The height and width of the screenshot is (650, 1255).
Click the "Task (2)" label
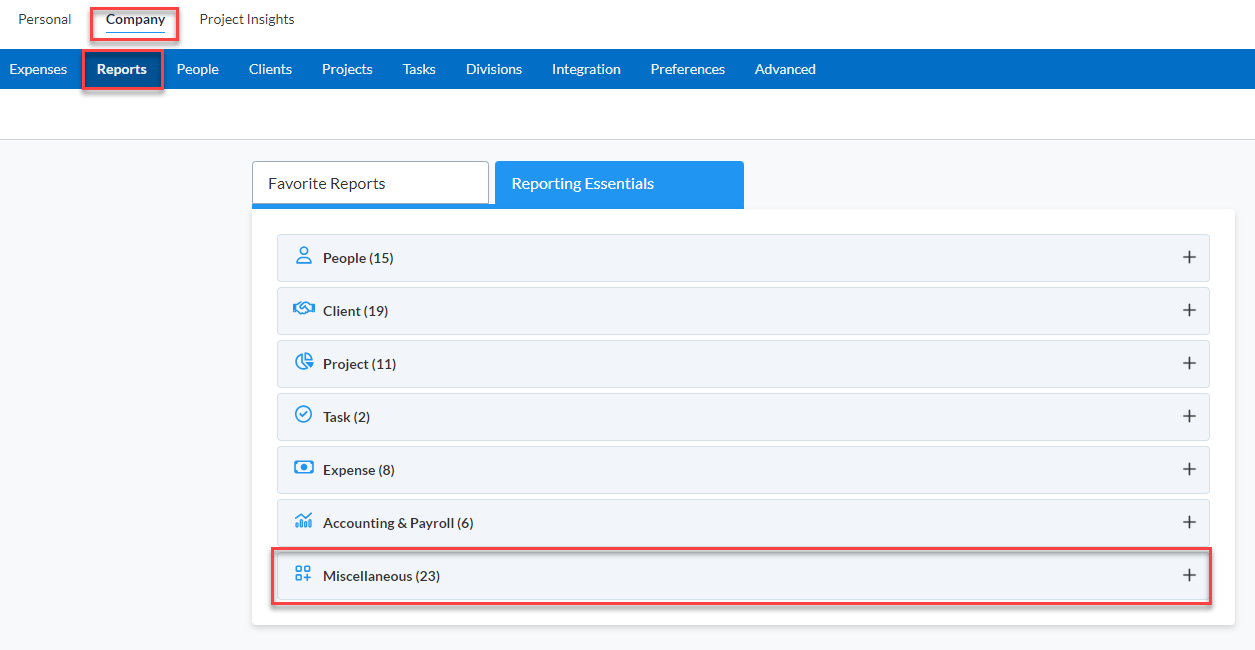(346, 417)
